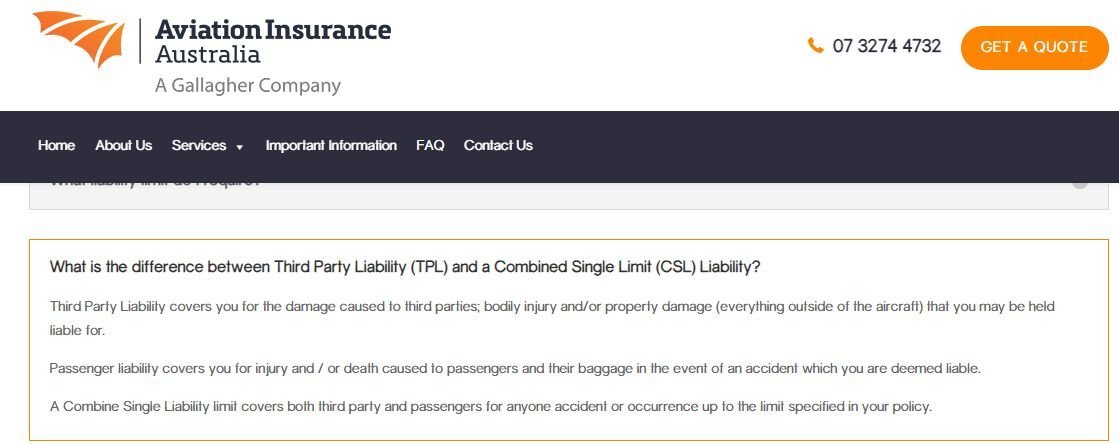1119x444 pixels.
Task: Open the Important Information menu item
Action: click(x=331, y=146)
